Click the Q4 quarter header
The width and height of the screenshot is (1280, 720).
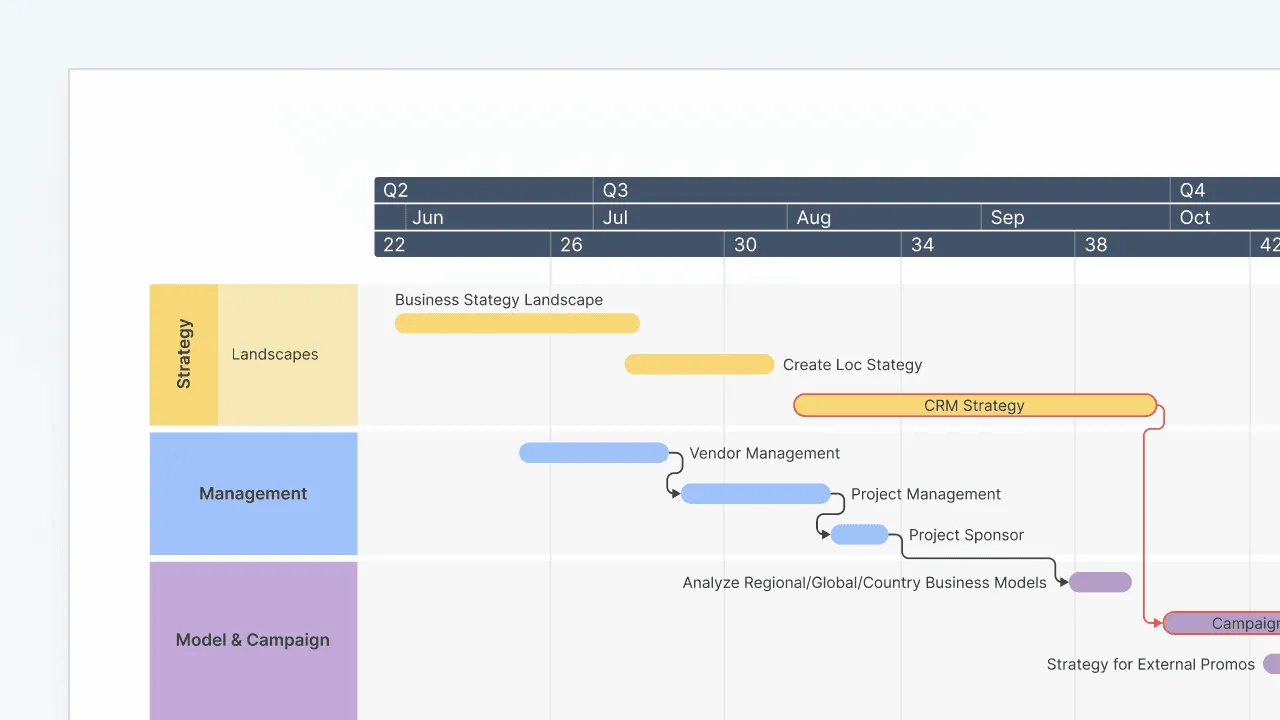tap(1191, 190)
